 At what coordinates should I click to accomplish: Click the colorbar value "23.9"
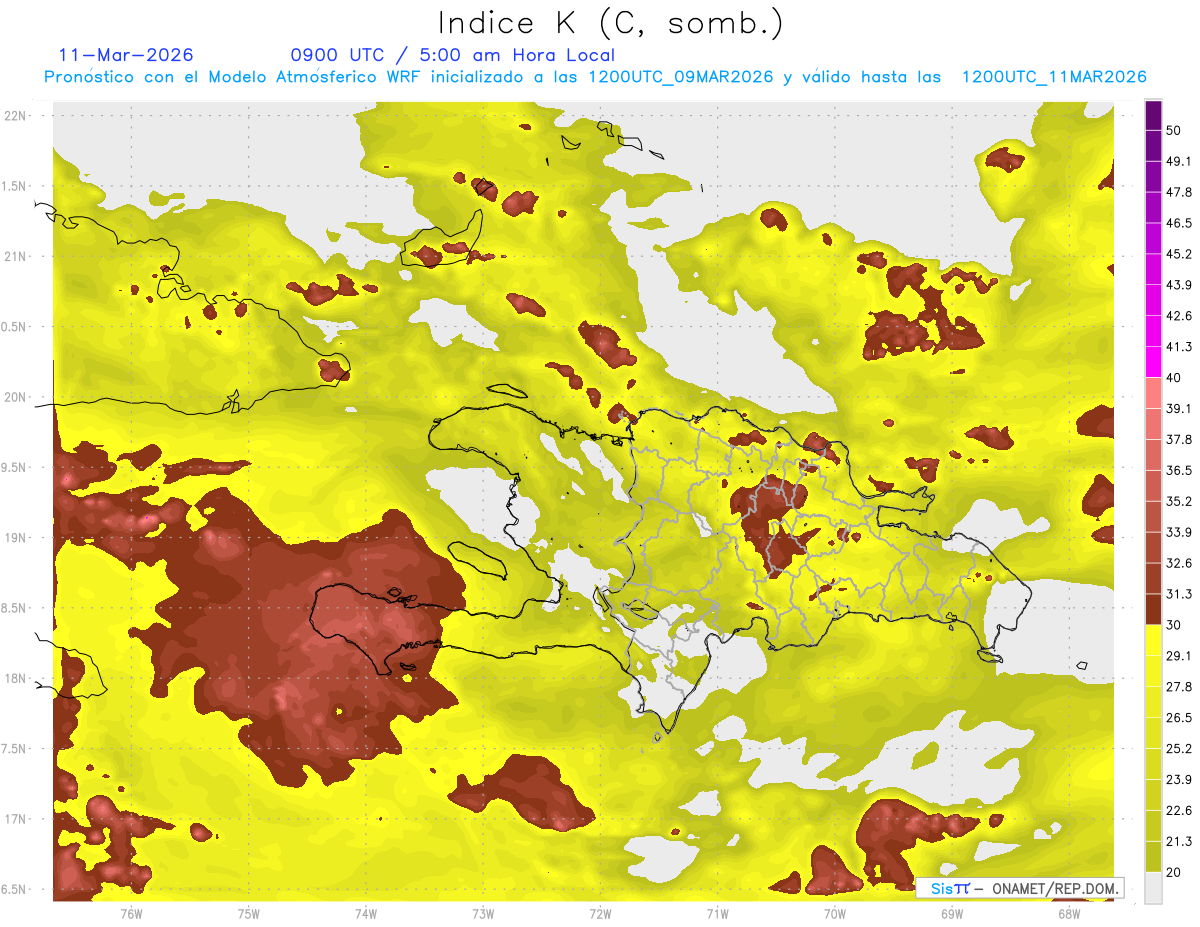(x=1178, y=779)
